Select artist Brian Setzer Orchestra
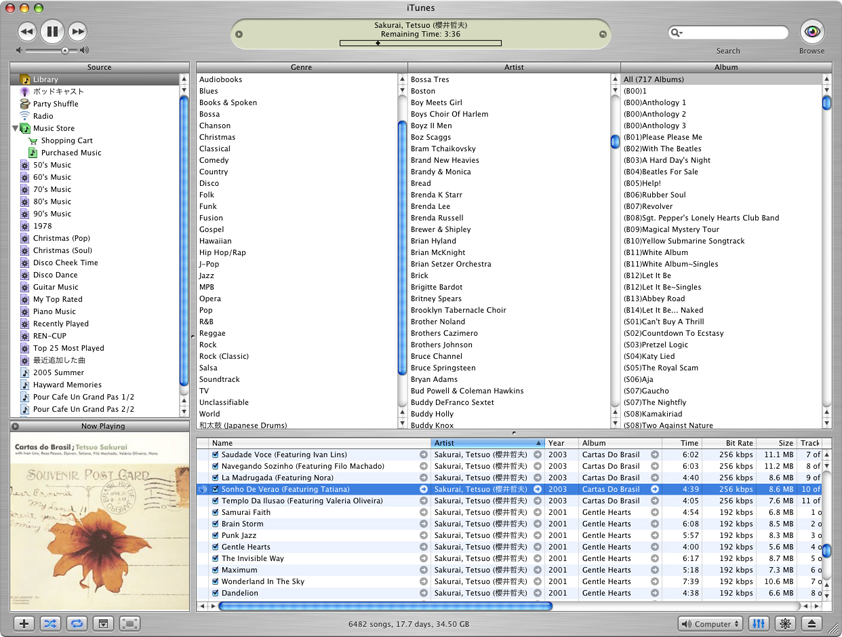This screenshot has width=842, height=637. click(509, 264)
